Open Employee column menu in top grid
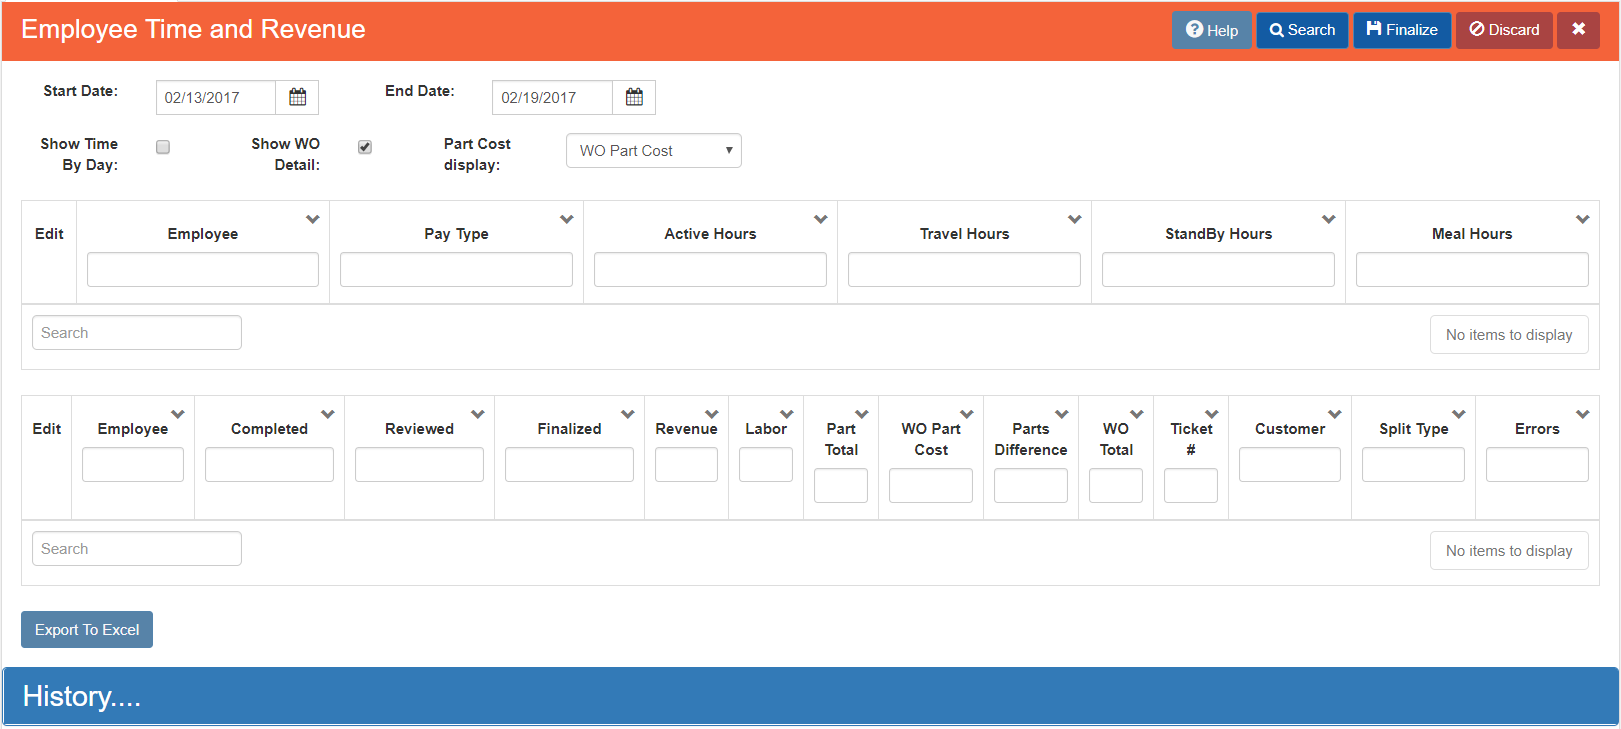This screenshot has width=1621, height=729. click(313, 219)
